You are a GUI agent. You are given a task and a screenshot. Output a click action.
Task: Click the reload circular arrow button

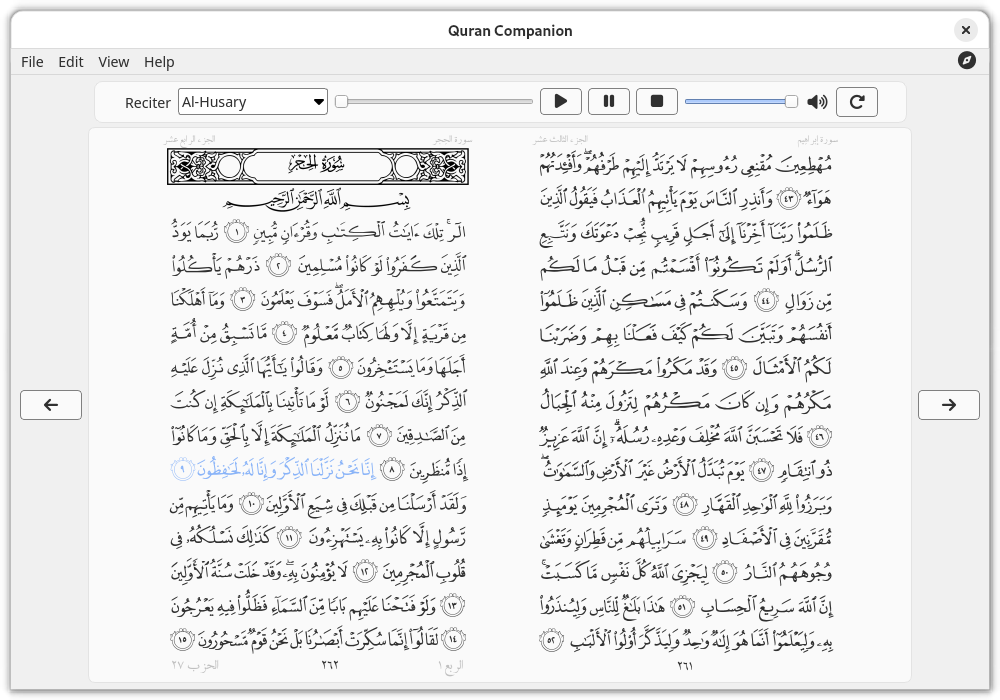tap(857, 101)
